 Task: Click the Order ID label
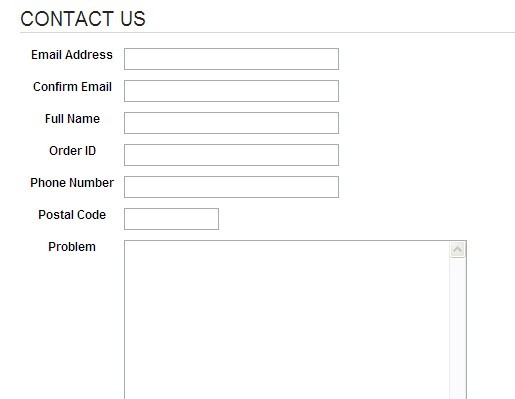pyautogui.click(x=72, y=151)
